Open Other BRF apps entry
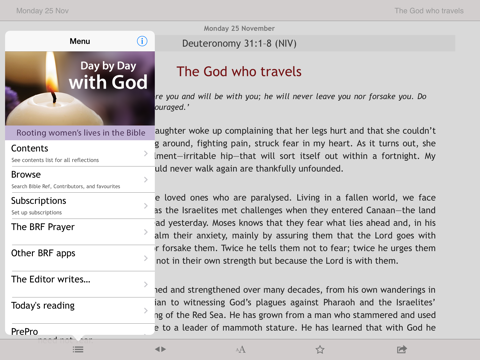 [x=80, y=258]
